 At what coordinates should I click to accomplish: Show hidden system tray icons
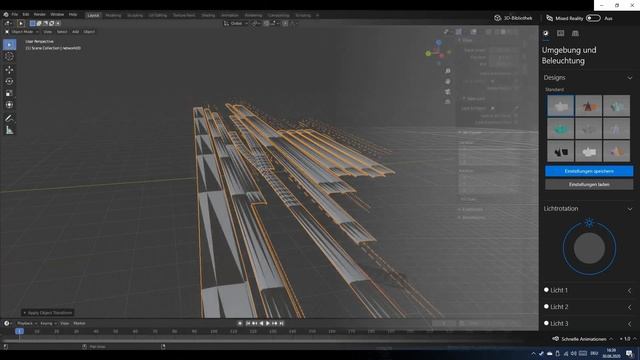533,353
